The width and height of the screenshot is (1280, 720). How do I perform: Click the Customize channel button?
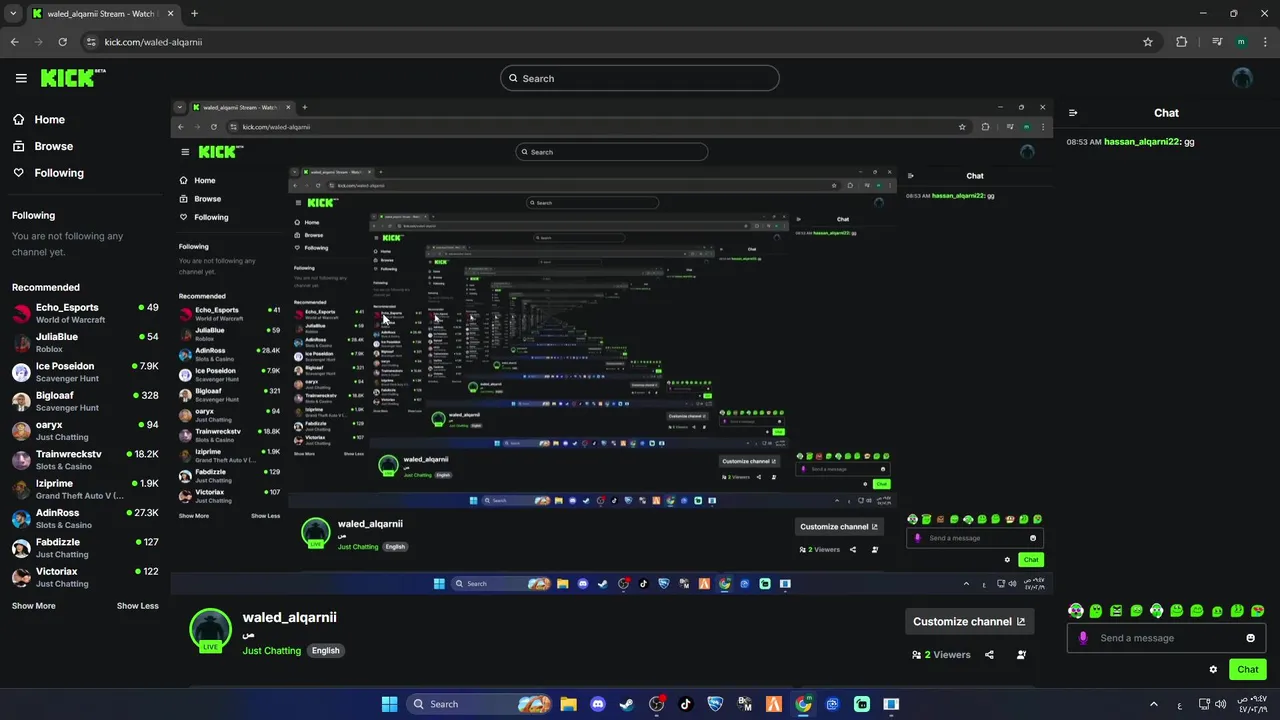pos(969,621)
